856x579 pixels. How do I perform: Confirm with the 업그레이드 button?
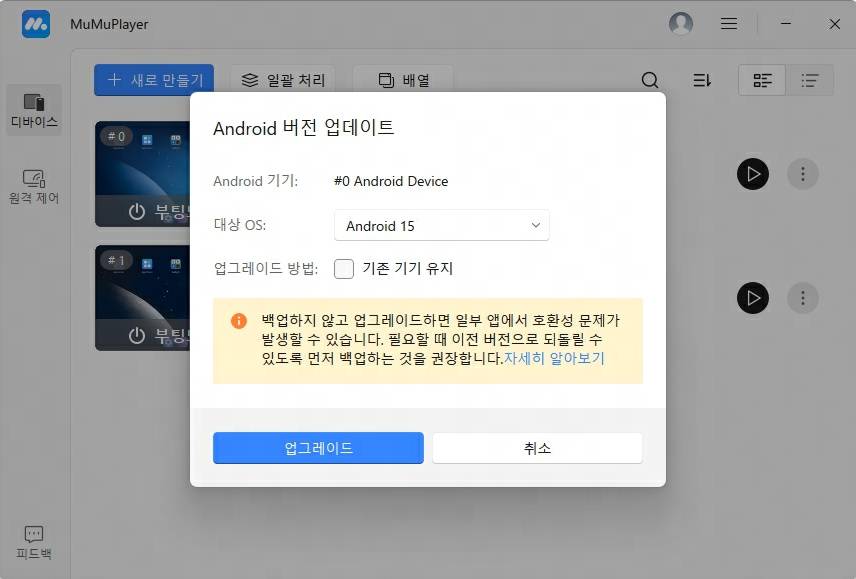coord(318,448)
